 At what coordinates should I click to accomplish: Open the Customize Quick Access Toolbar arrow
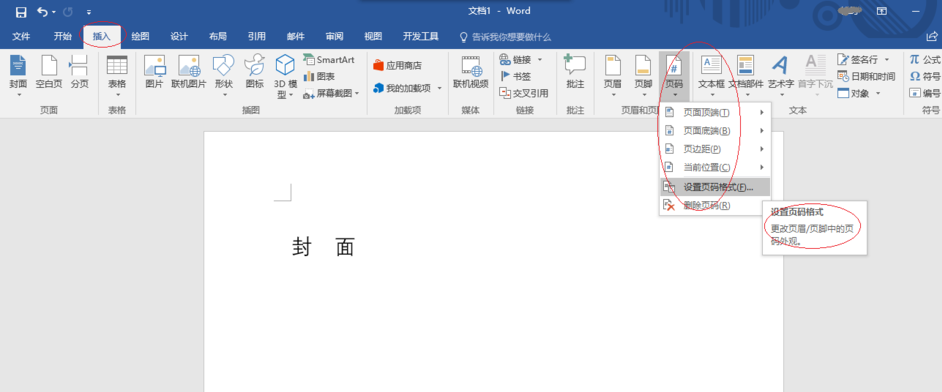(x=89, y=12)
